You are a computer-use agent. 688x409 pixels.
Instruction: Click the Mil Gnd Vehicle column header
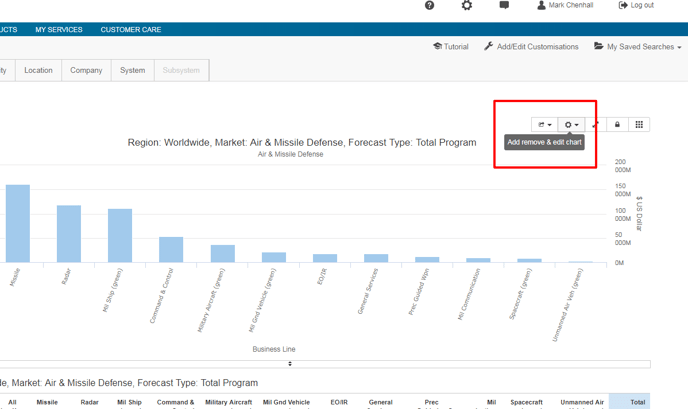click(286, 402)
